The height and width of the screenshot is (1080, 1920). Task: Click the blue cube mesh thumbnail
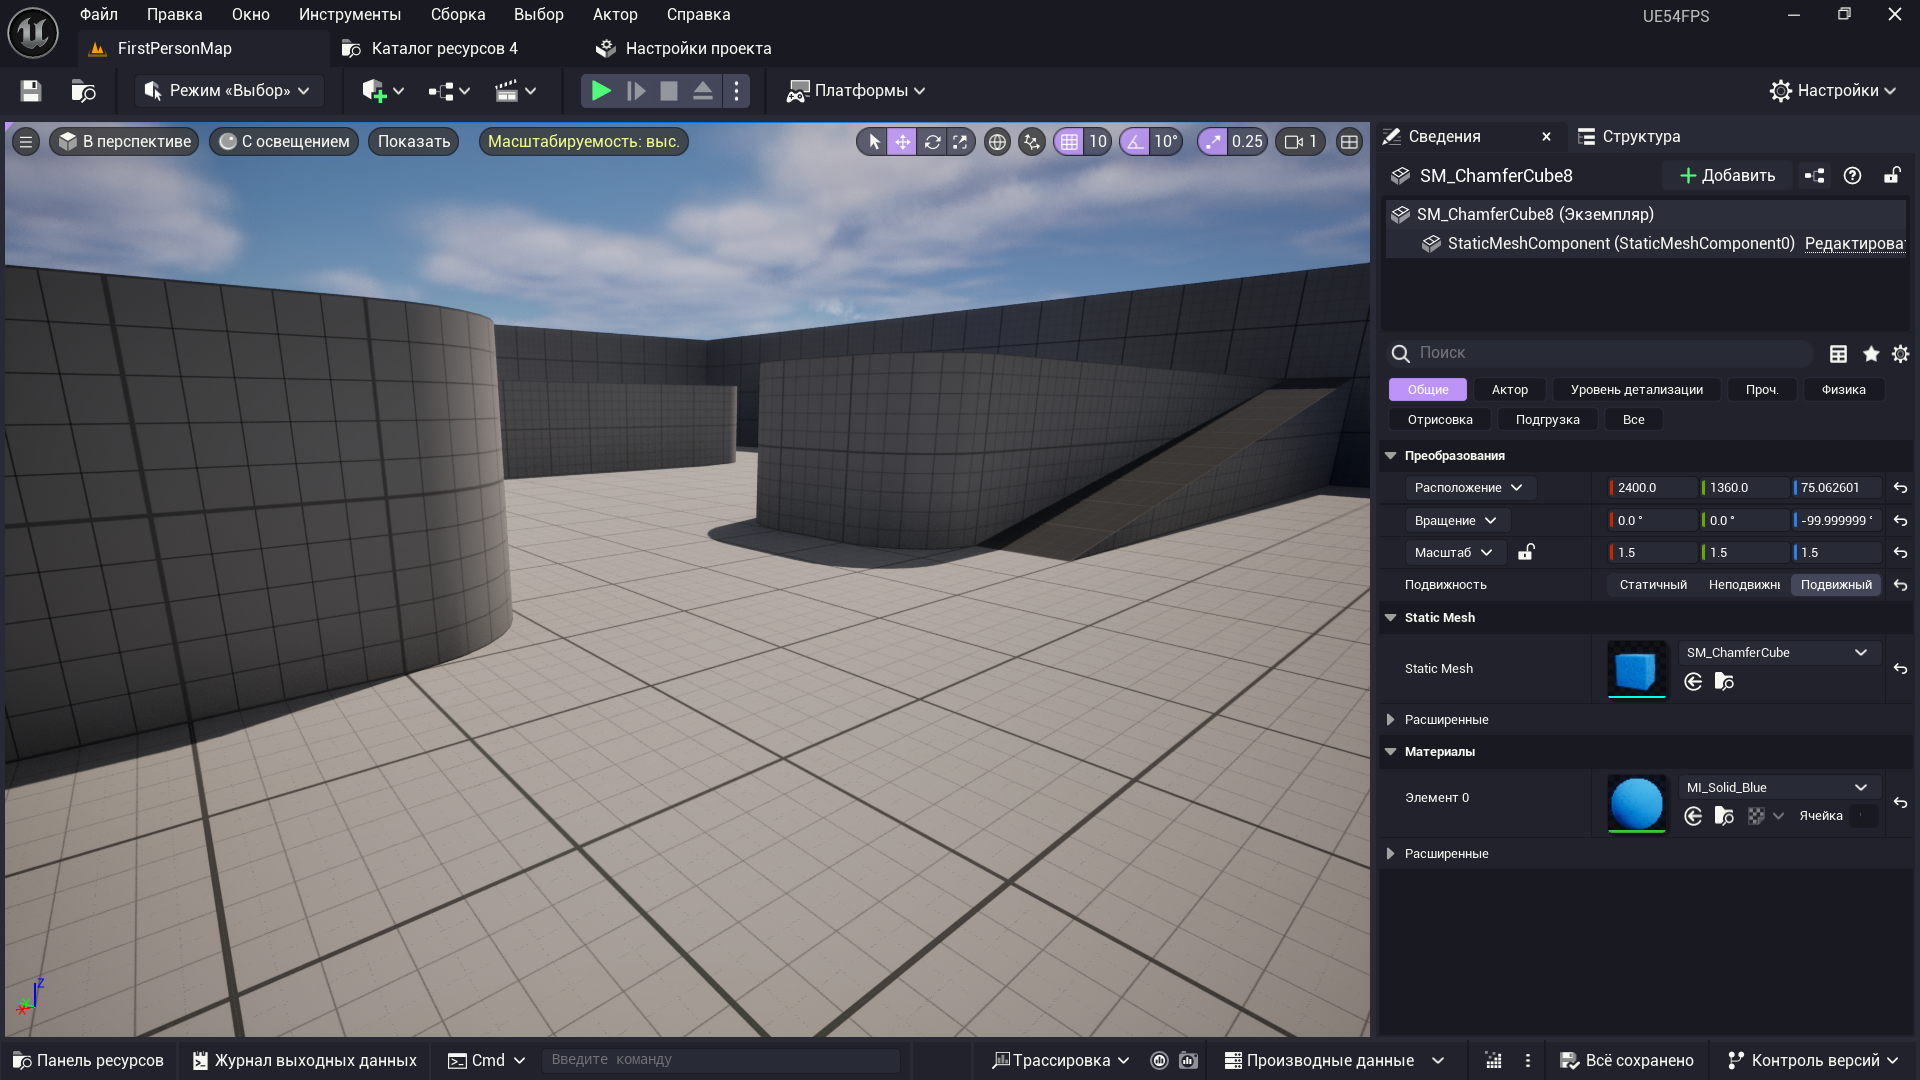pyautogui.click(x=1636, y=669)
